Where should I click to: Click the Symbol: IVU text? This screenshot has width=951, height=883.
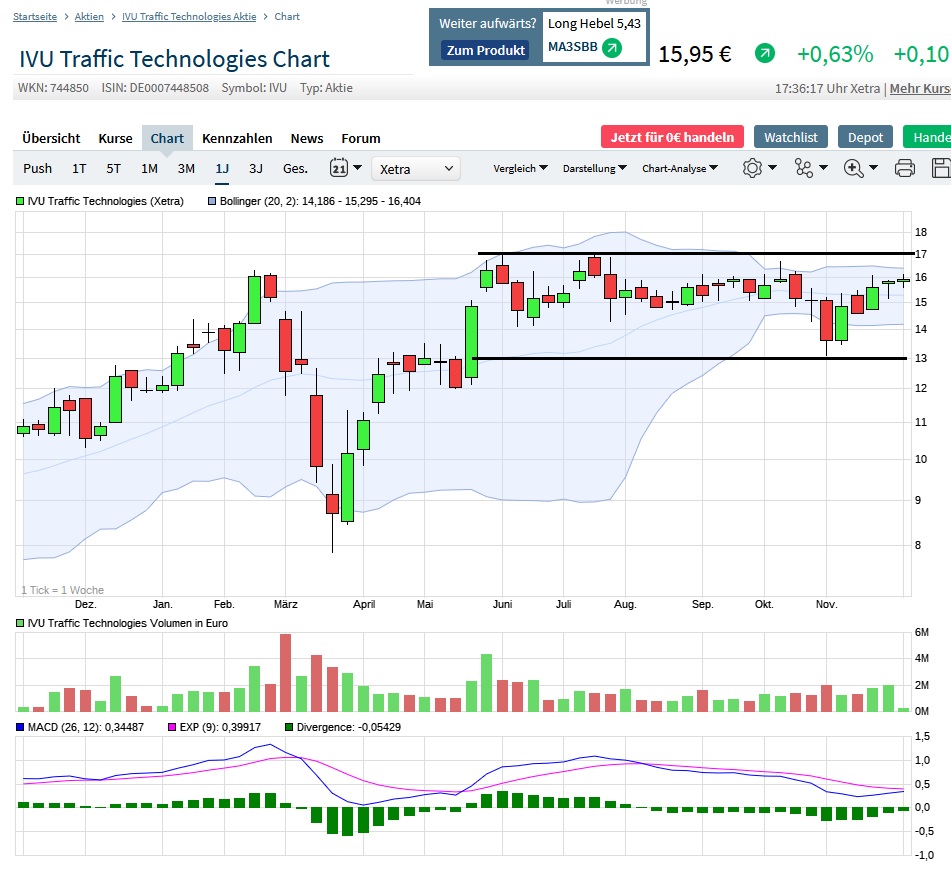pyautogui.click(x=254, y=88)
